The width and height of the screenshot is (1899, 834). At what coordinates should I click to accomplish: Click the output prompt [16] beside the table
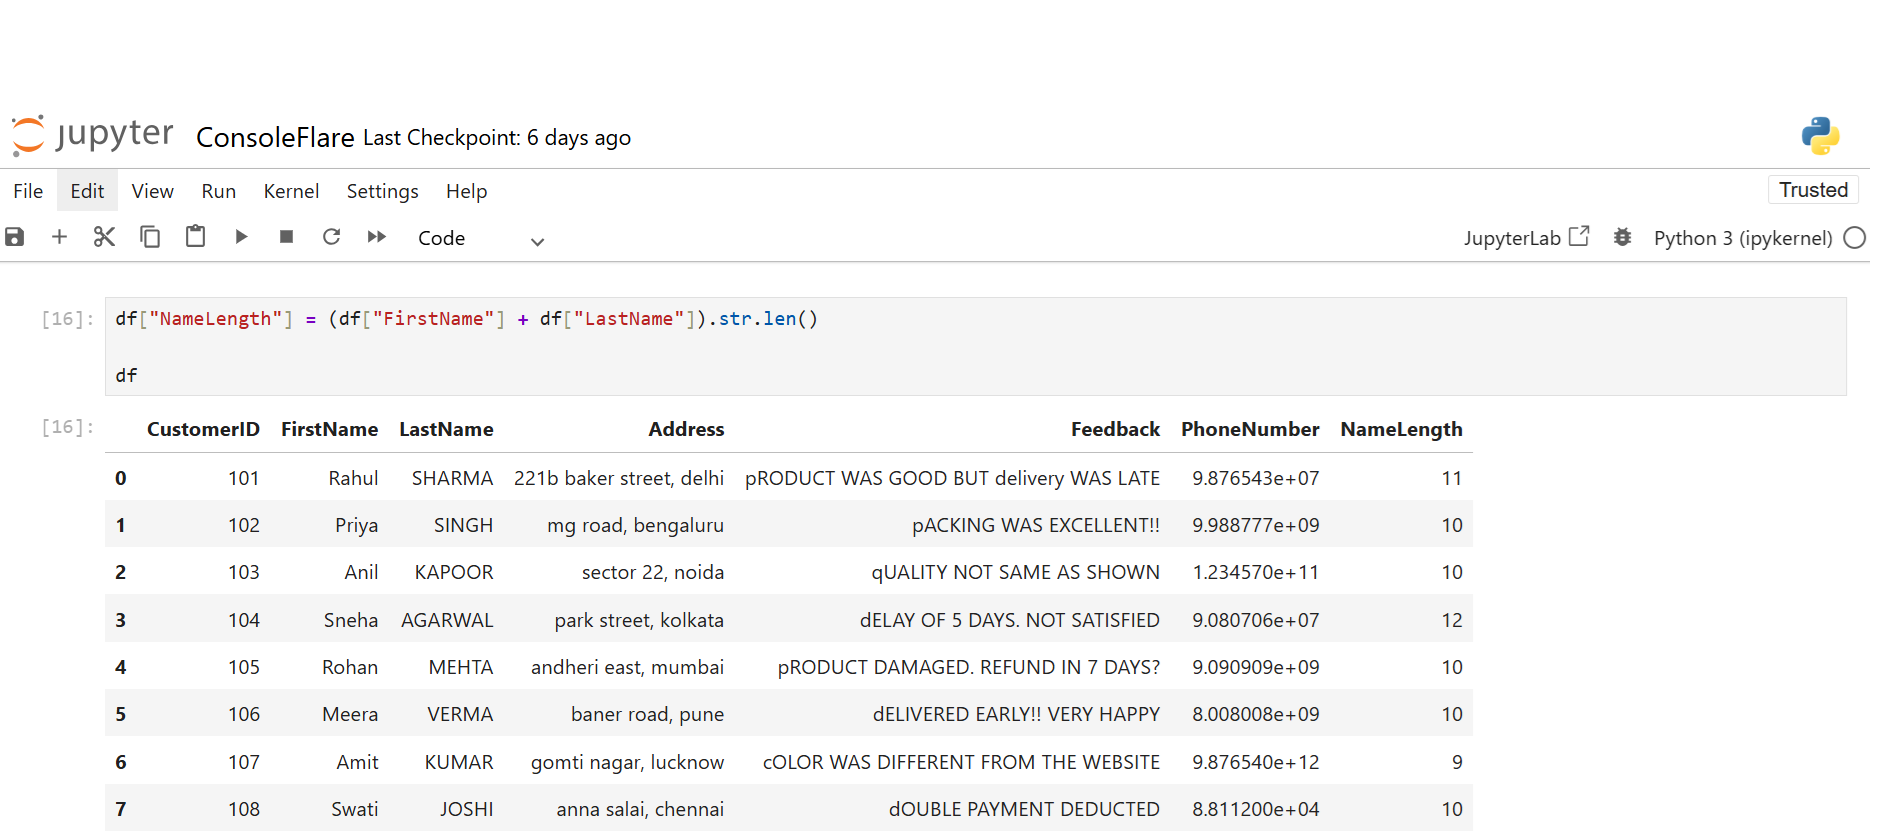pos(67,427)
